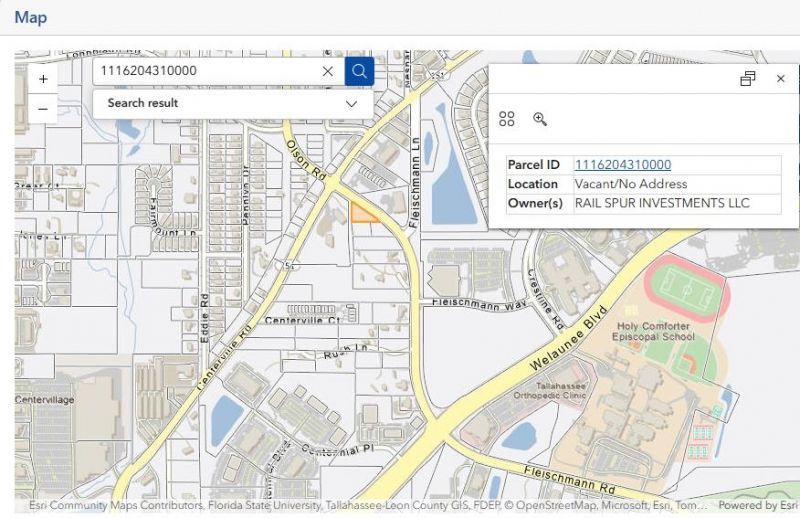Expand the Search result dropdown

tap(351, 103)
